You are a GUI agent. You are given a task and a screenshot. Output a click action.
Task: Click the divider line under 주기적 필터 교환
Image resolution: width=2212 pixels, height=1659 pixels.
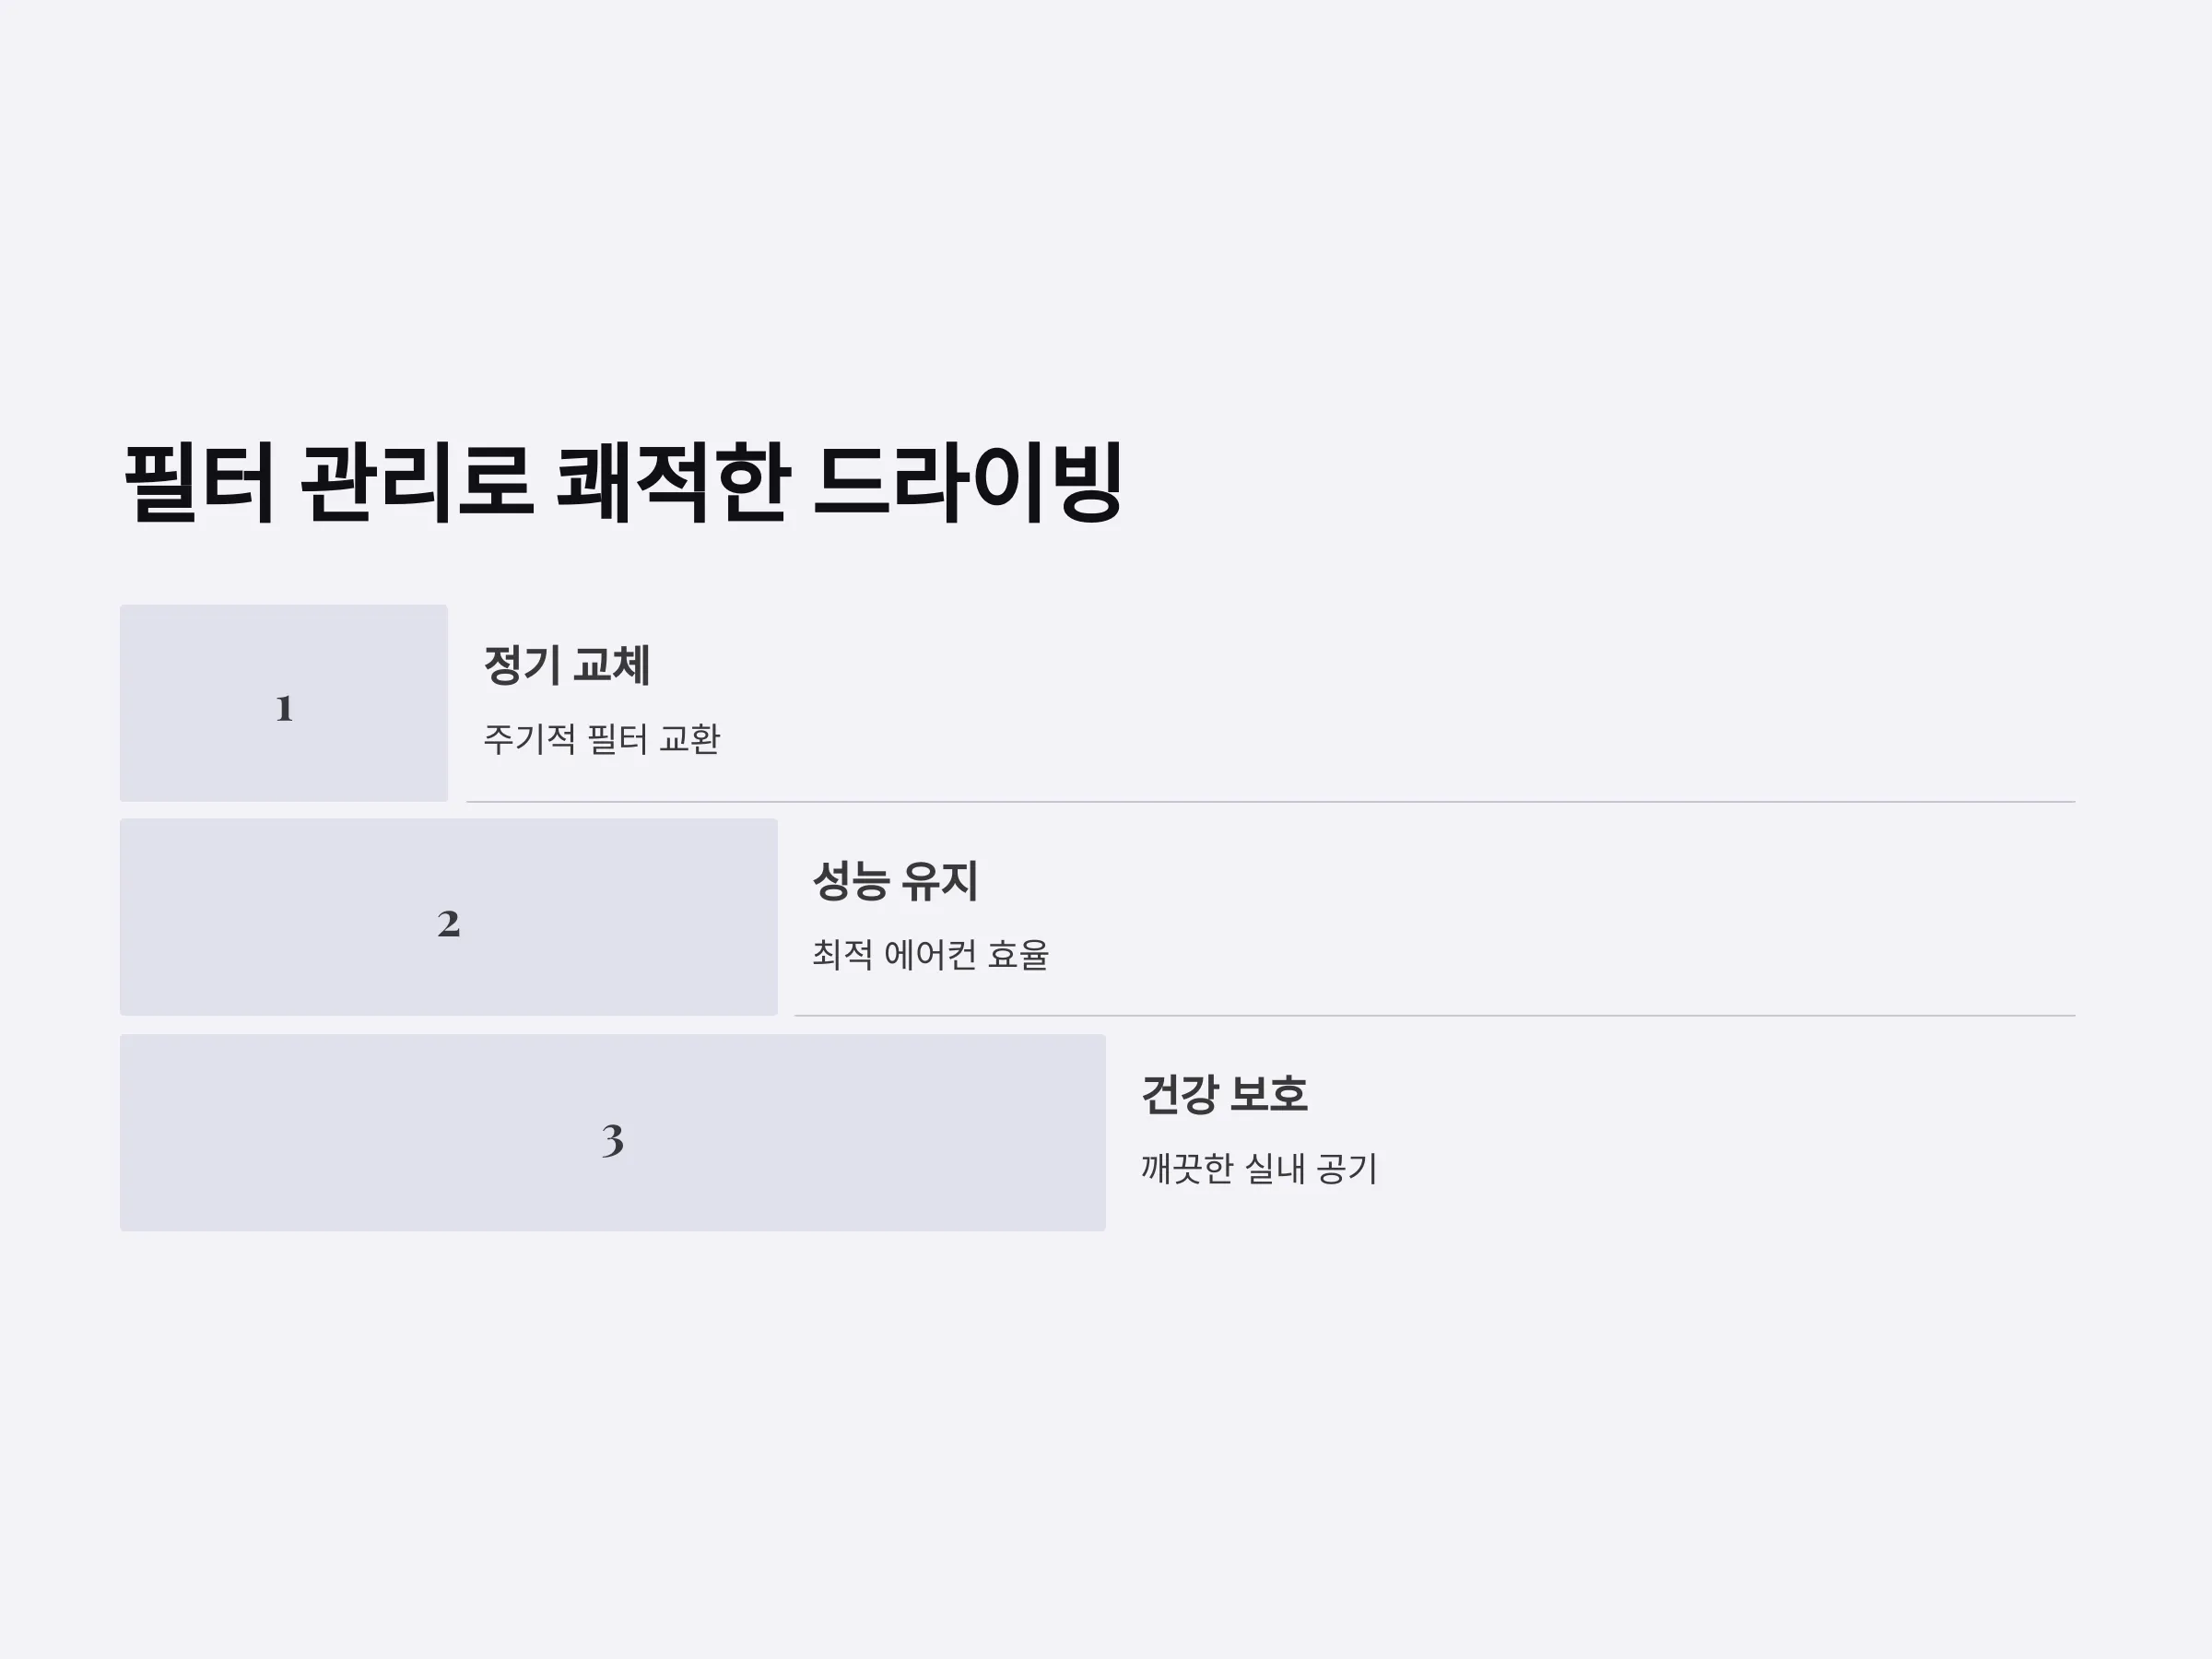1271,802
